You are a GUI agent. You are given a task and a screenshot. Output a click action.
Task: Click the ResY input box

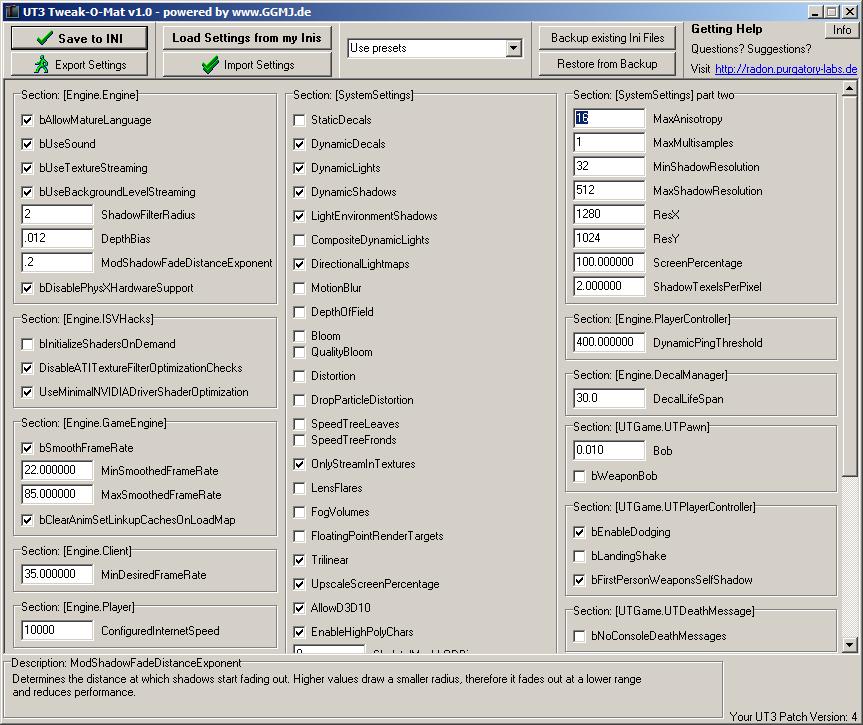click(609, 238)
